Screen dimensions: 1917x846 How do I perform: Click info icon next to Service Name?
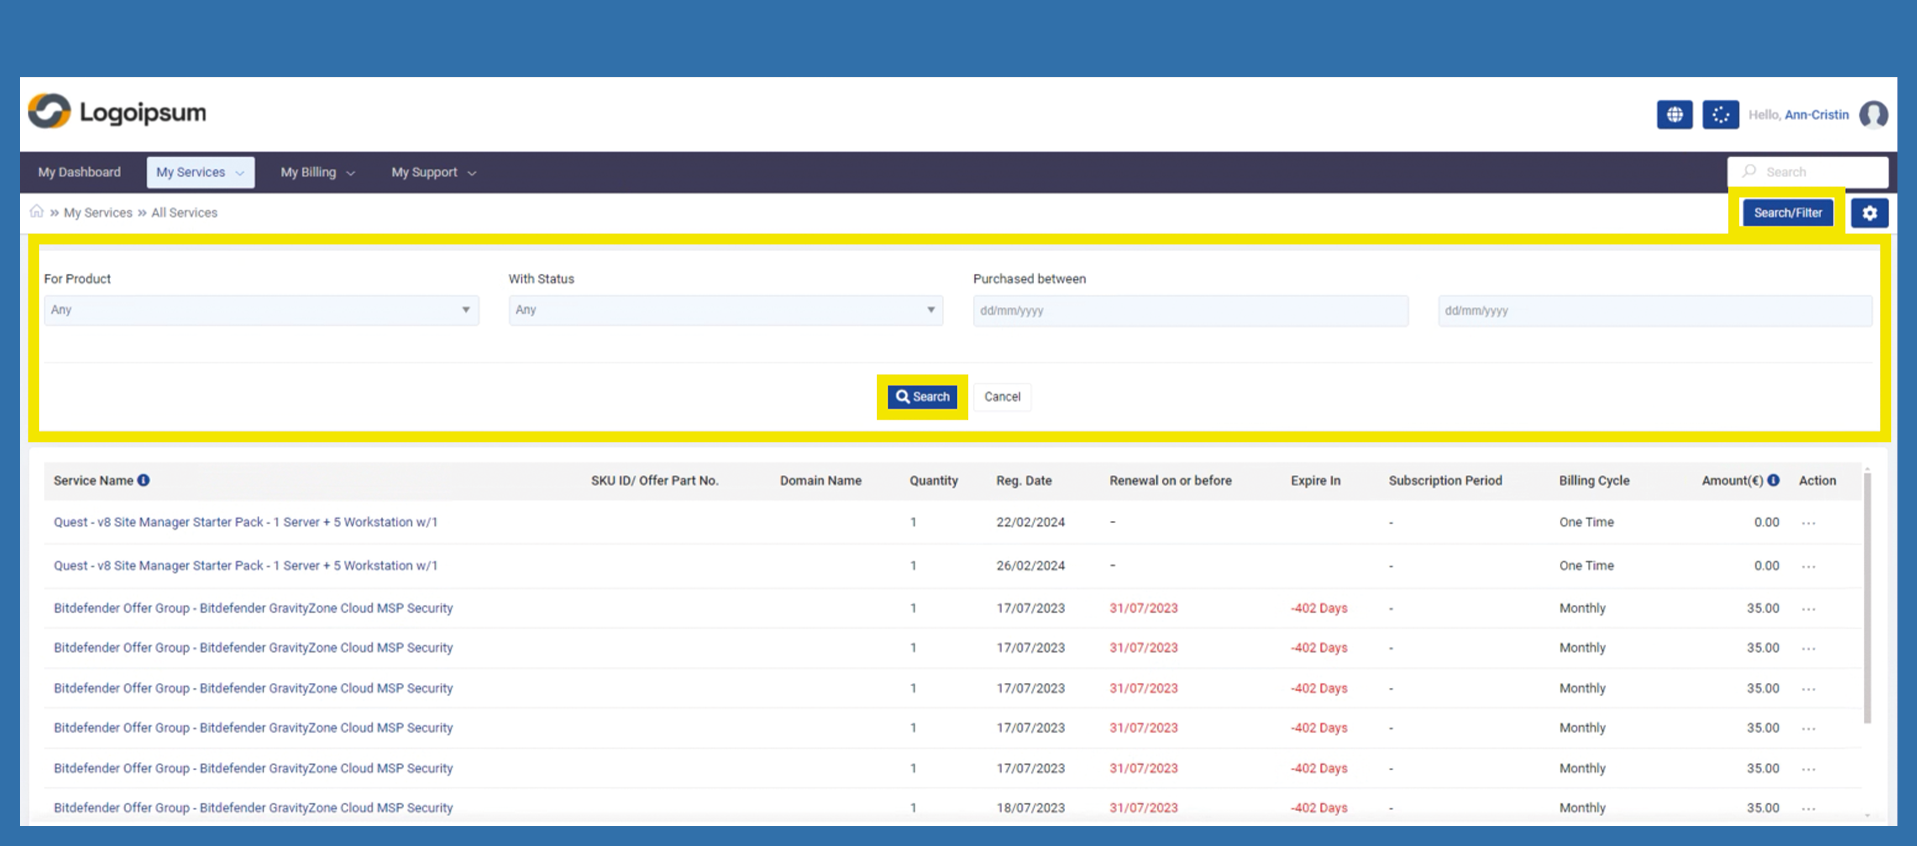pyautogui.click(x=144, y=480)
